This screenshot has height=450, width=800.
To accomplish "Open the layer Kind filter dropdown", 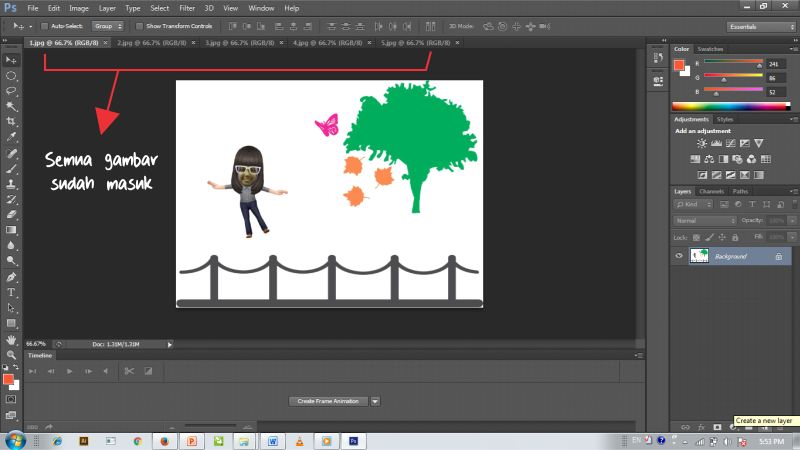I will tap(693, 204).
